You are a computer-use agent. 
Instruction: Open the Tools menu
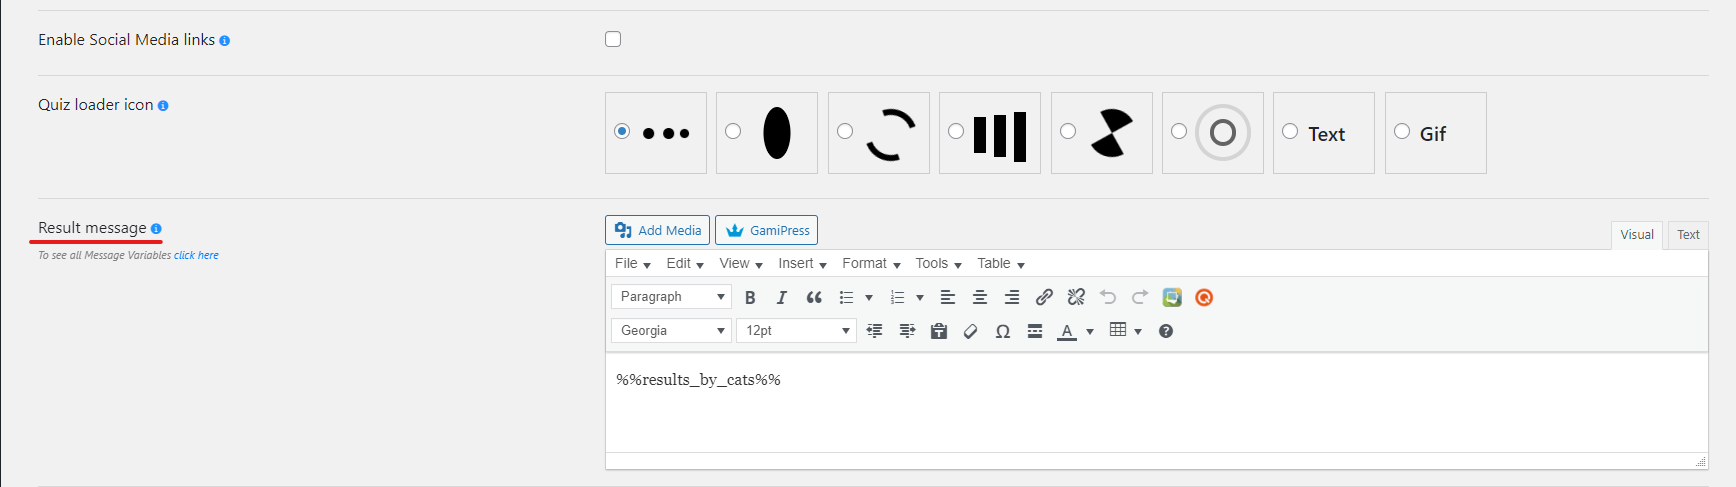tap(938, 264)
